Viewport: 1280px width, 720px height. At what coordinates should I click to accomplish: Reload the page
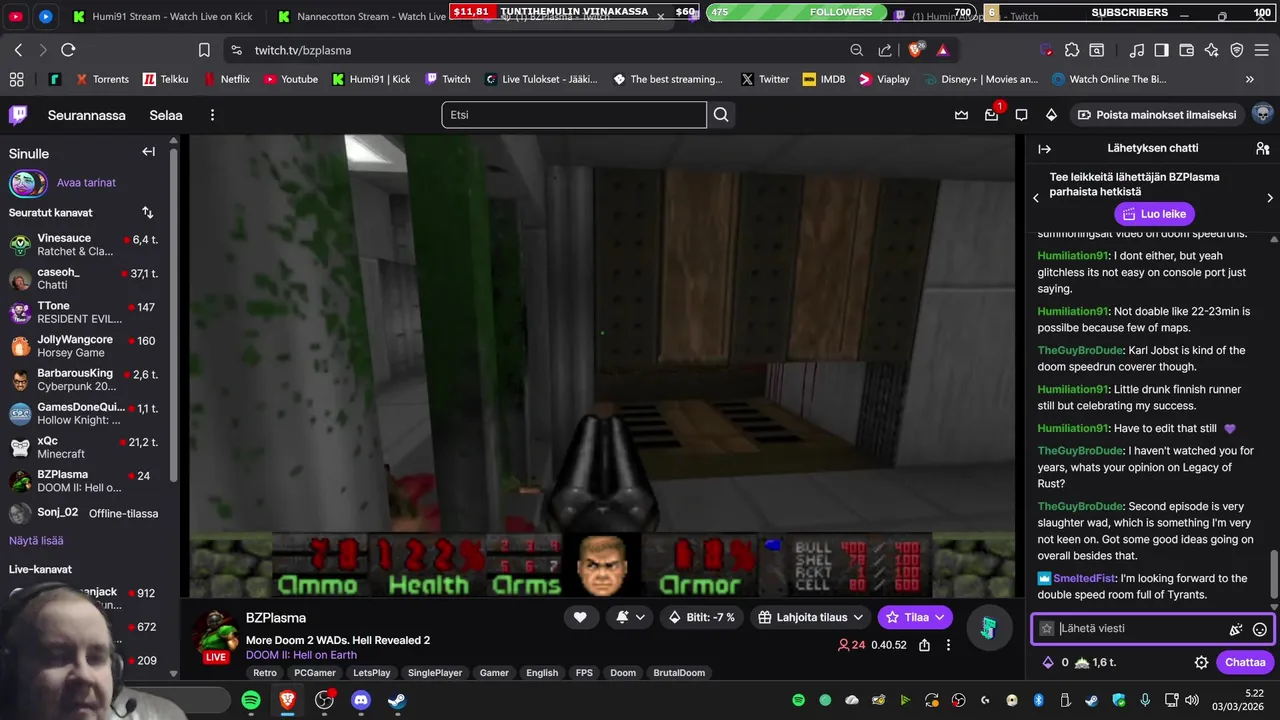click(68, 50)
